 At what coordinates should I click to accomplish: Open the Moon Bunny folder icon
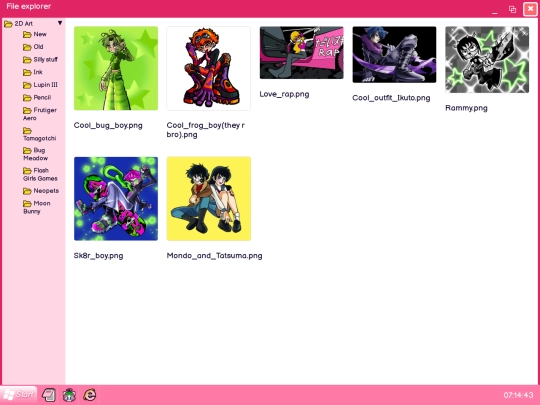click(x=27, y=204)
